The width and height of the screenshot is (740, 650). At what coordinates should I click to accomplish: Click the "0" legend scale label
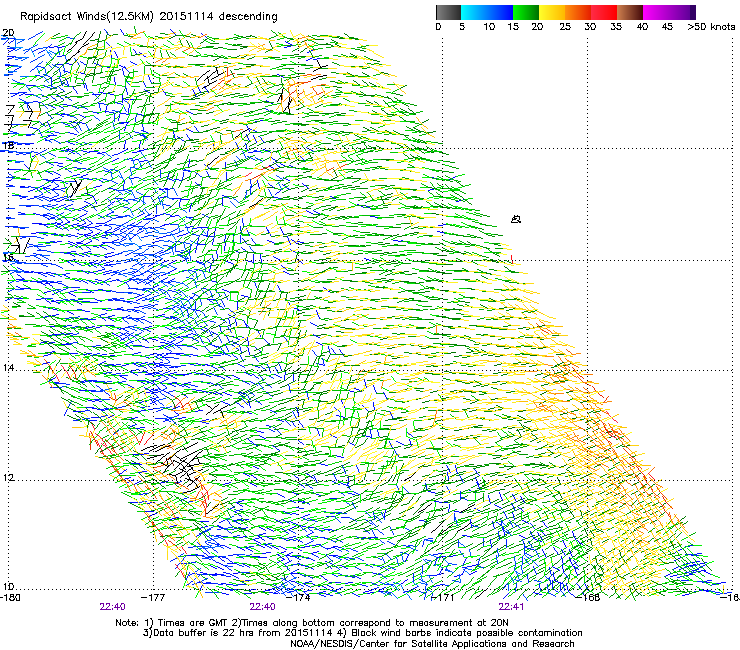coord(438,27)
